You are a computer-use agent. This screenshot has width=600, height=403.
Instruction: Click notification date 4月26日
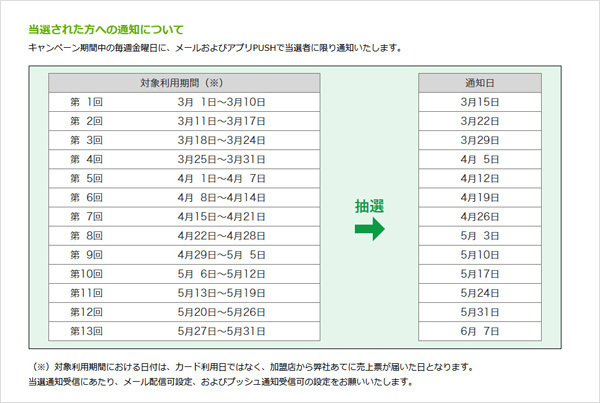coord(480,217)
